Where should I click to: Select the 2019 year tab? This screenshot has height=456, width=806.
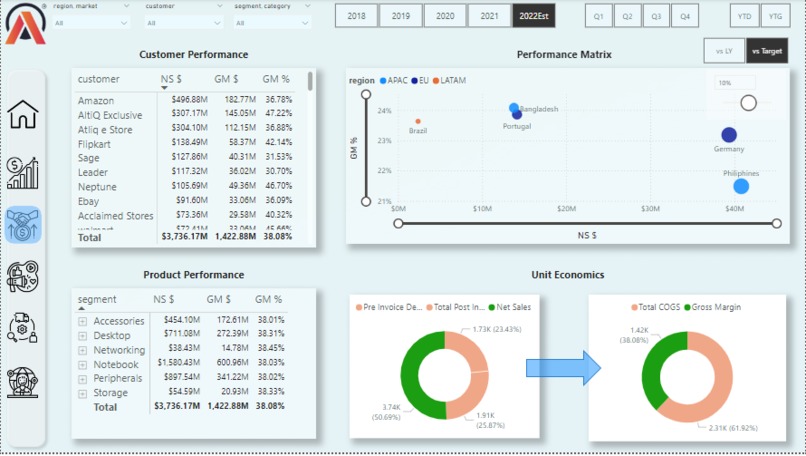pos(400,16)
